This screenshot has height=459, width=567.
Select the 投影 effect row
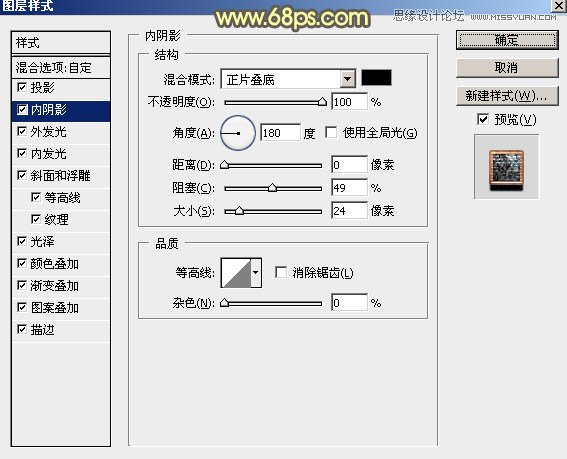point(61,88)
